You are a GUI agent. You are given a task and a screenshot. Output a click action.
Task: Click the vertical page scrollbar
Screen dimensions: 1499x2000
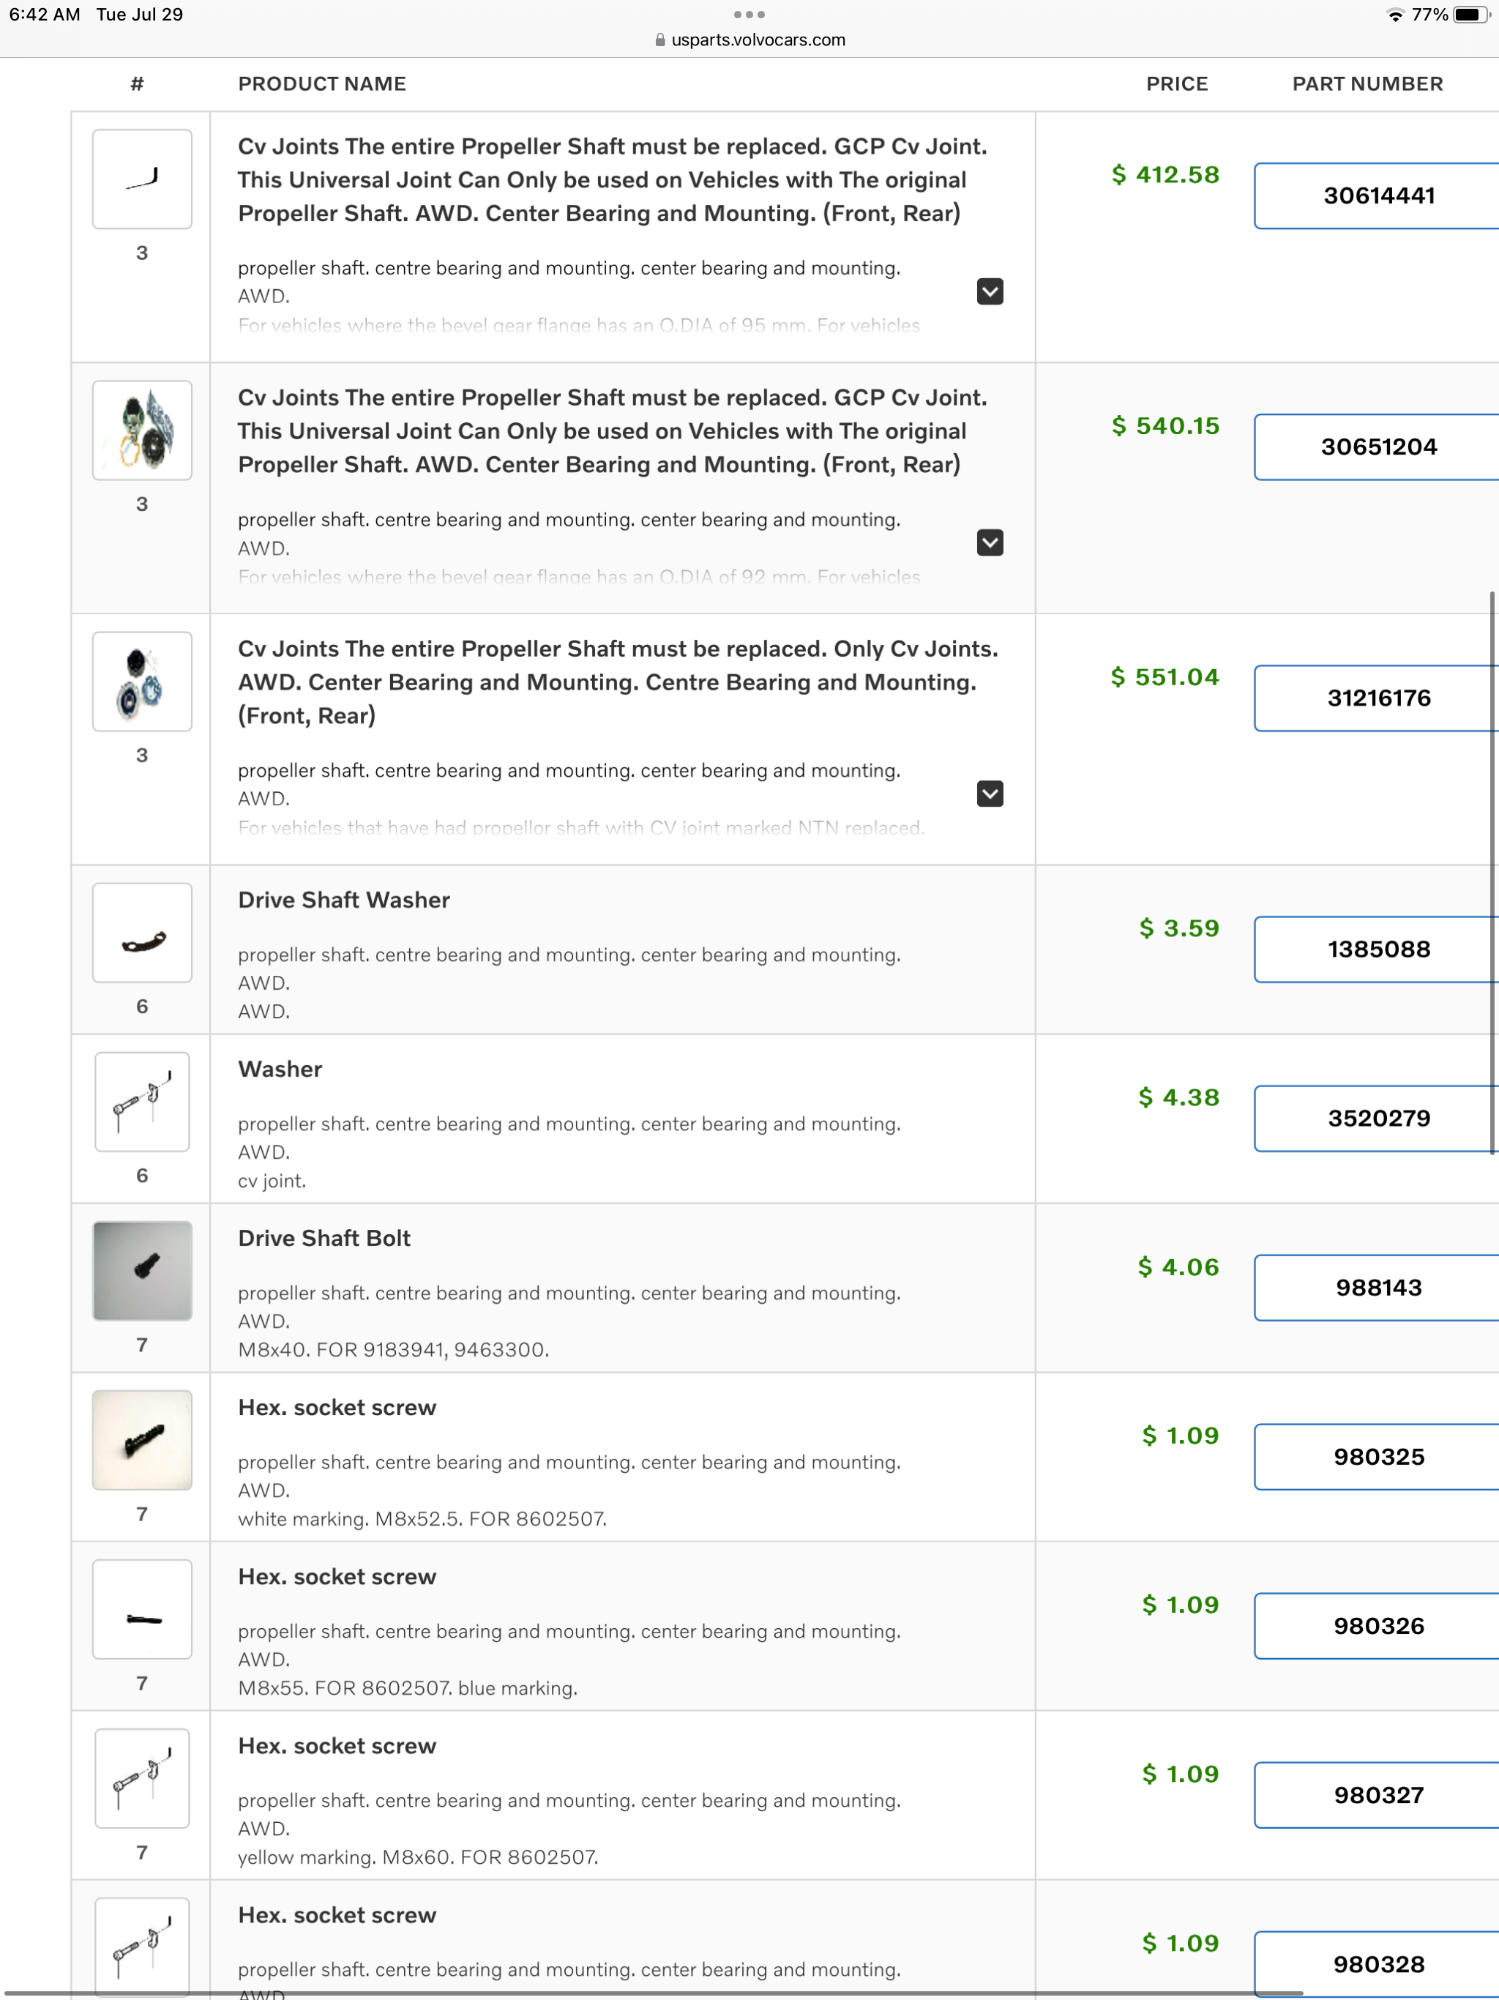click(1492, 870)
